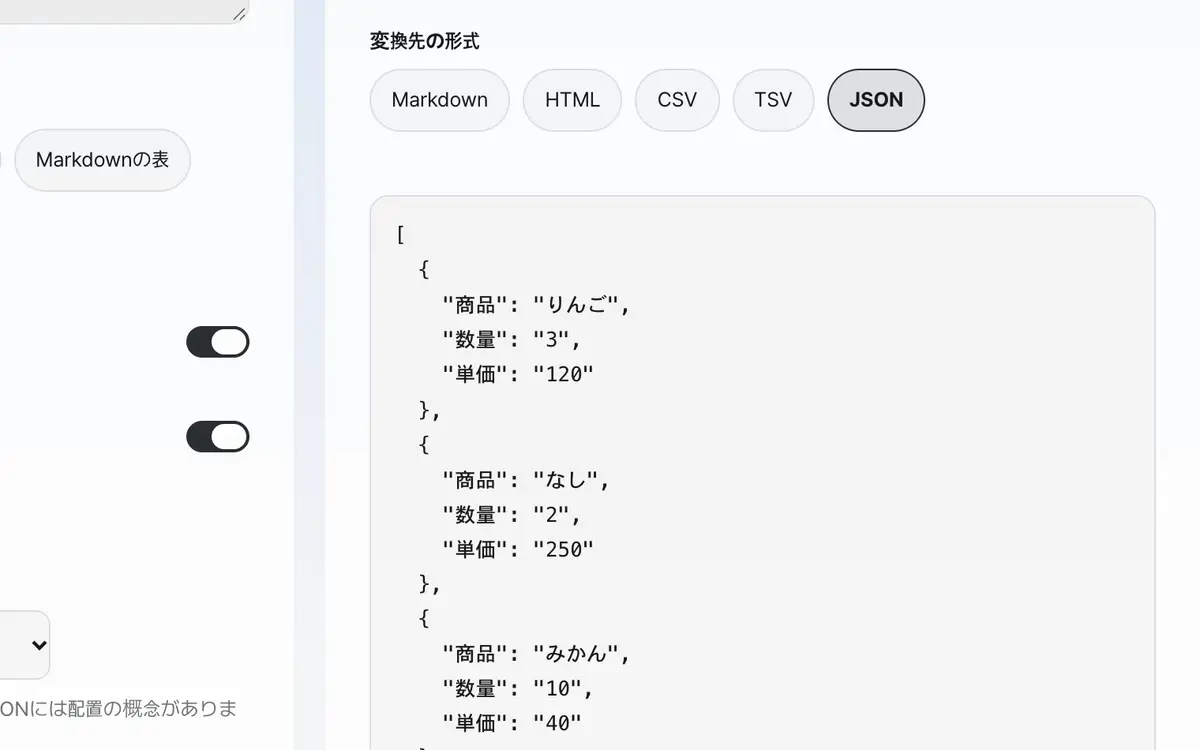Click "商品": "なし" line in output

[526, 480]
